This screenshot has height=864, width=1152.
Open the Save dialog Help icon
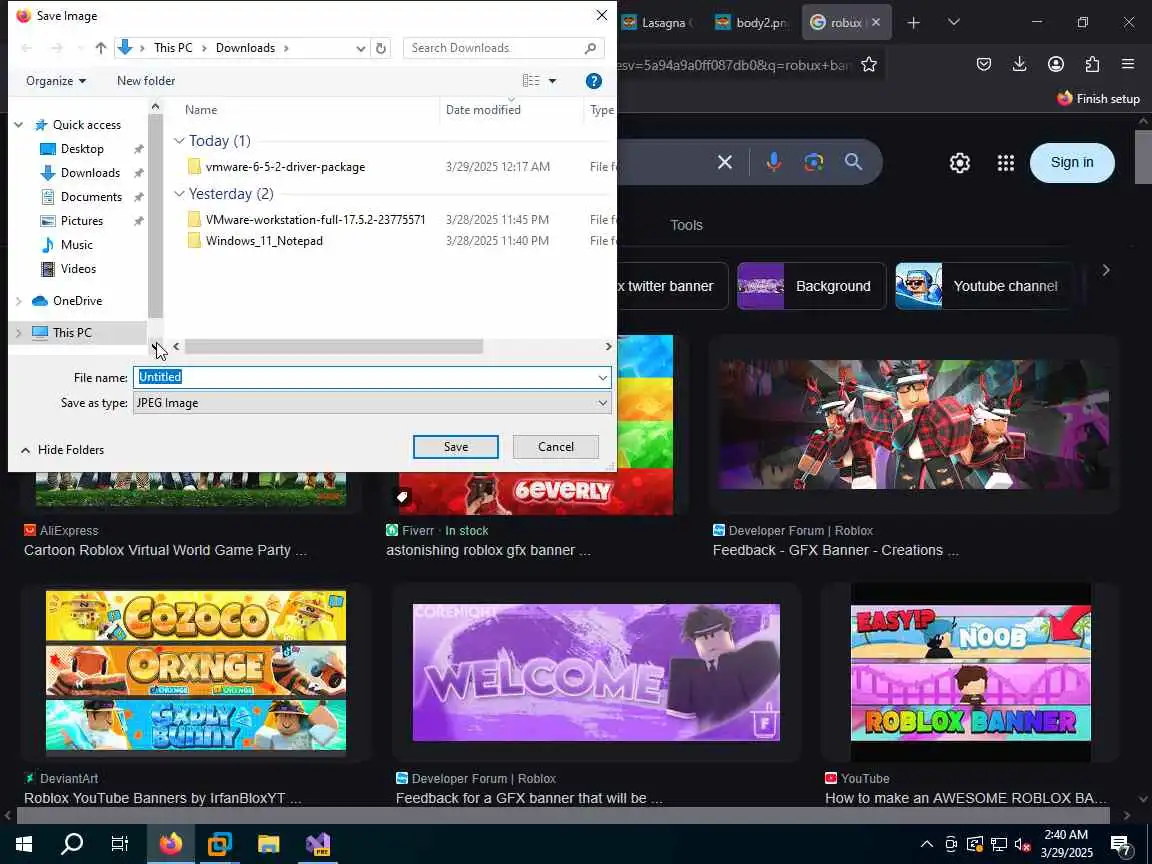point(594,81)
